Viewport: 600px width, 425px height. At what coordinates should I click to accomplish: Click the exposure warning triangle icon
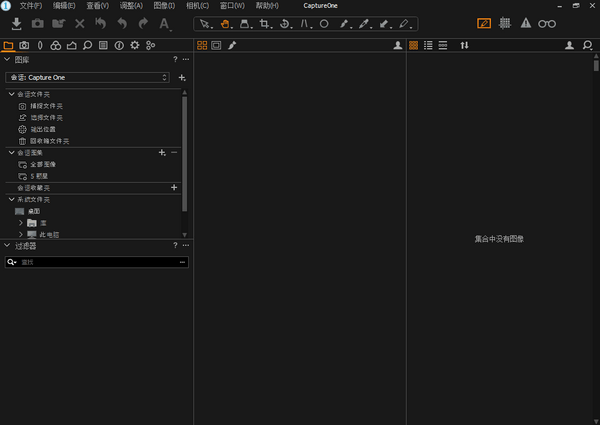[526, 23]
